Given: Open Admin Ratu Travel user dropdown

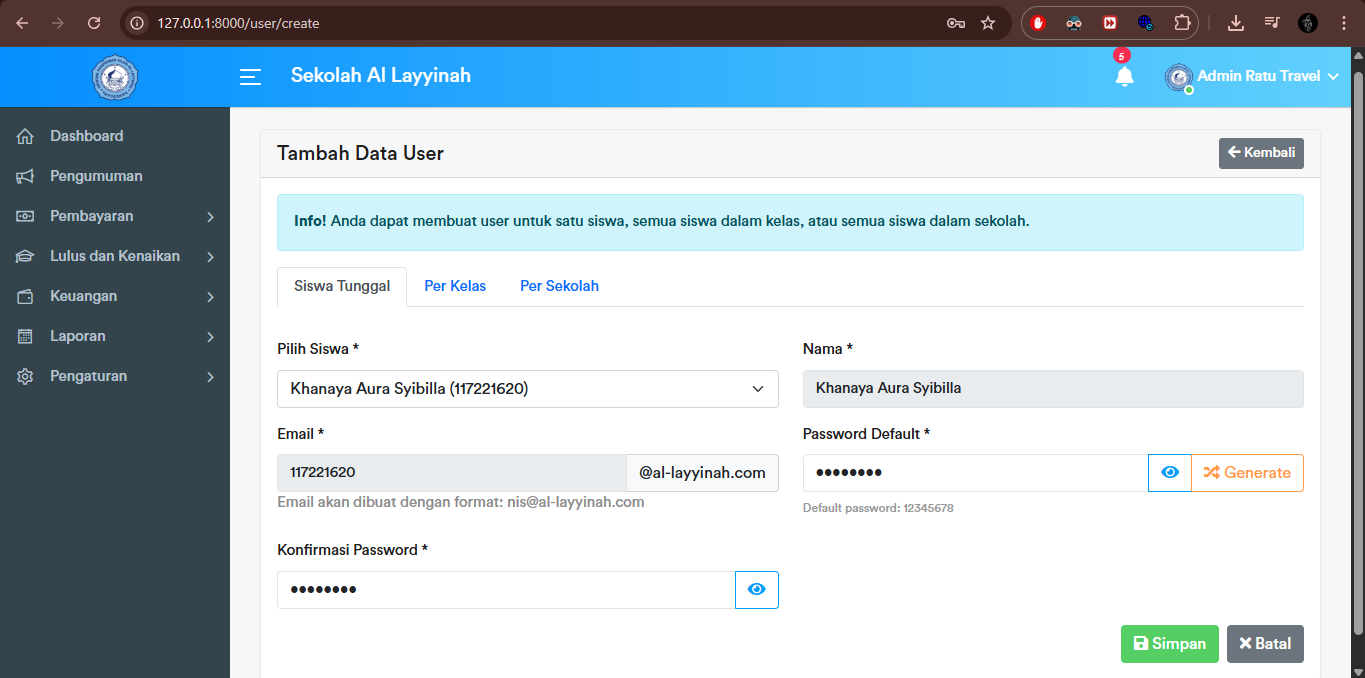Looking at the screenshot, I should (x=1253, y=77).
